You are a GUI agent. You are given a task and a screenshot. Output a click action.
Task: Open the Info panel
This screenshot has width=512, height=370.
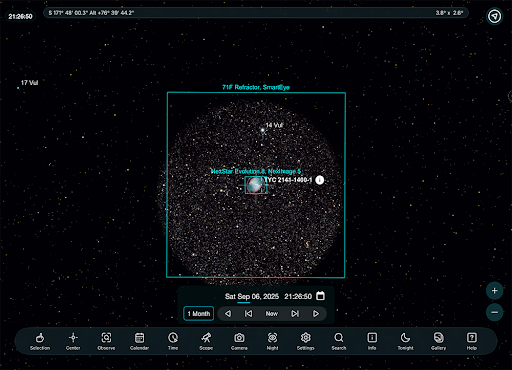click(372, 341)
